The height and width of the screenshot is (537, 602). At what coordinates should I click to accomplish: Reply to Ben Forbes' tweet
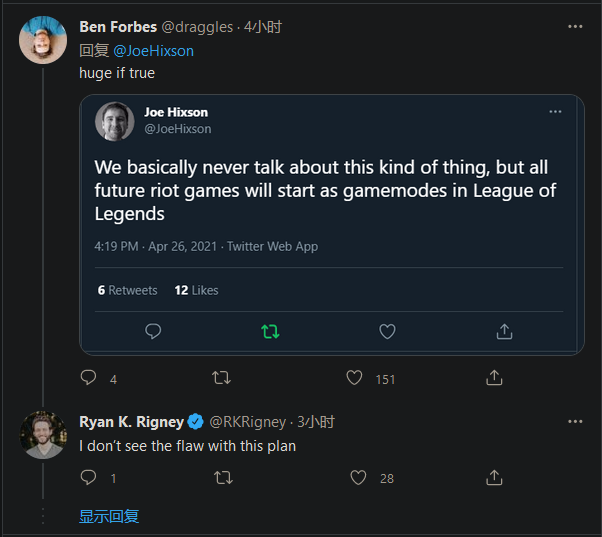click(88, 378)
